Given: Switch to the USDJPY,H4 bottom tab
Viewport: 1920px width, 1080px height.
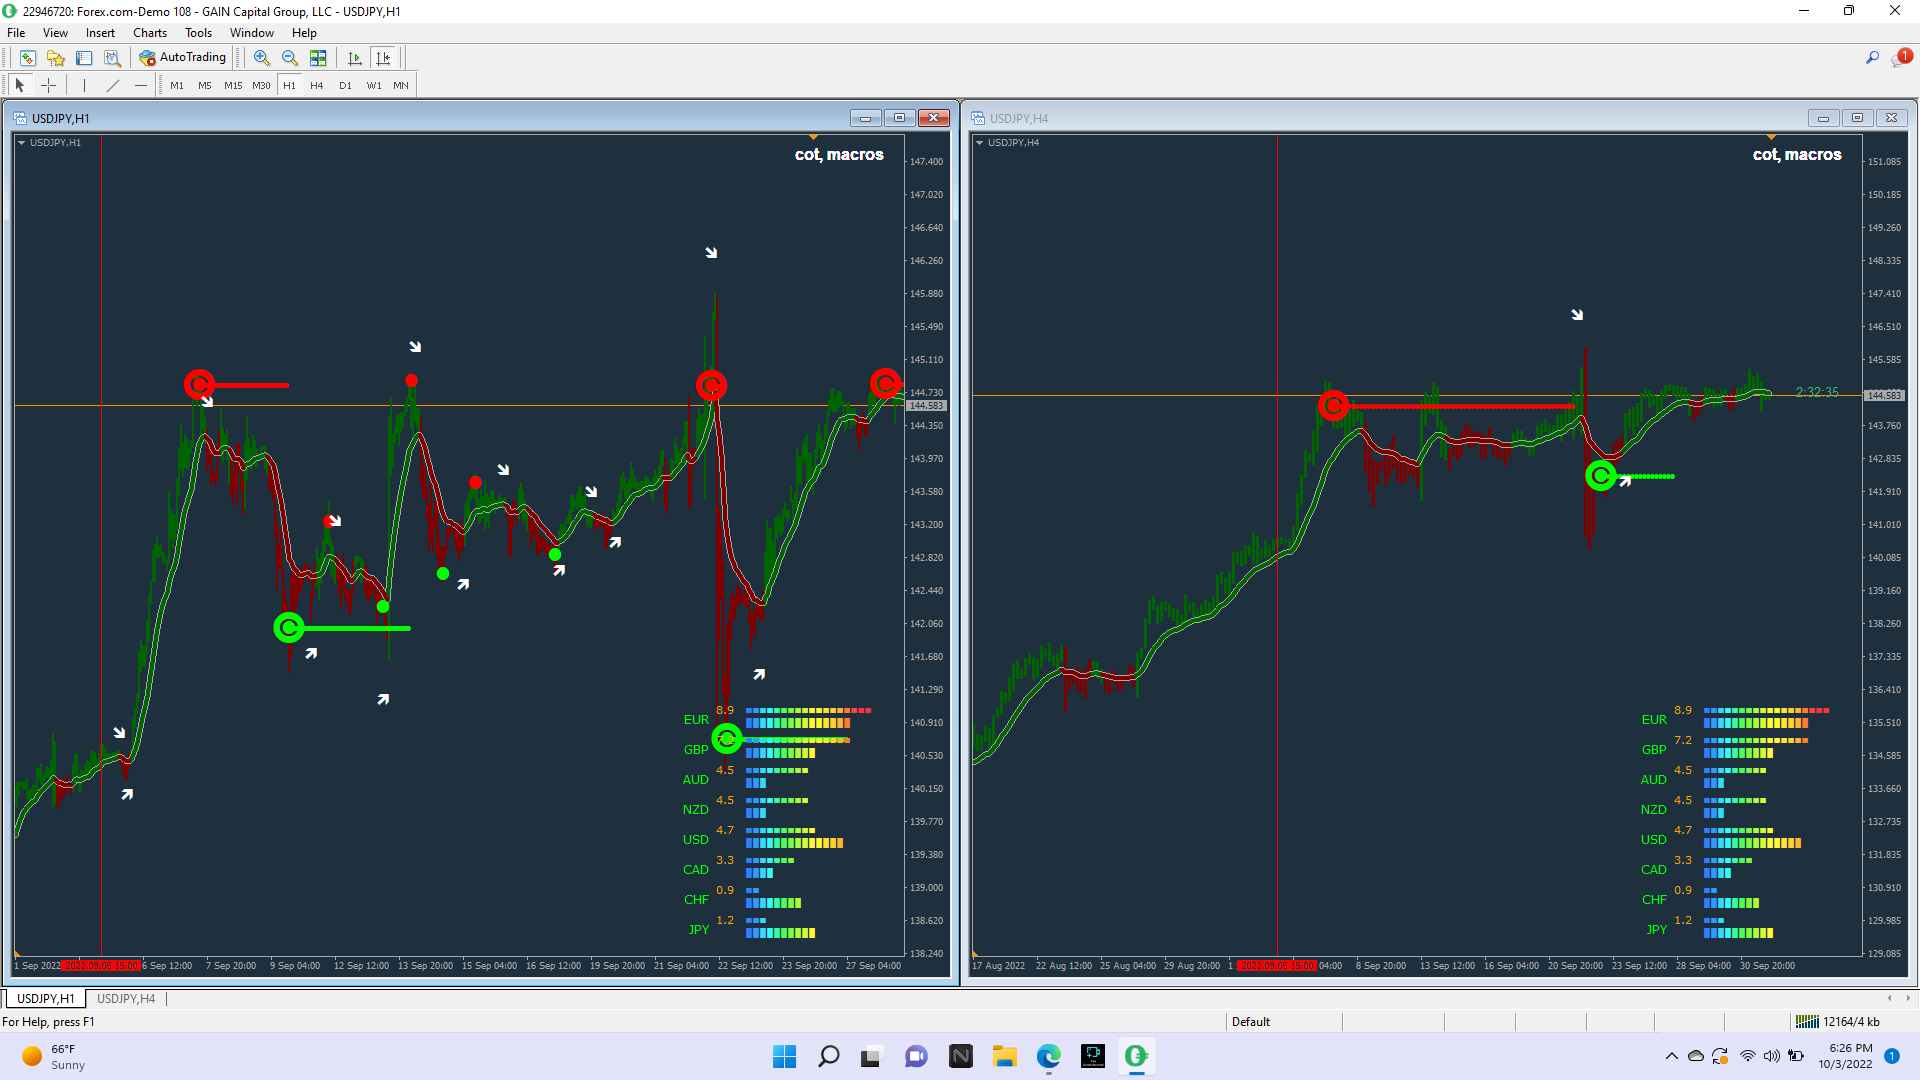Looking at the screenshot, I should click(x=126, y=999).
